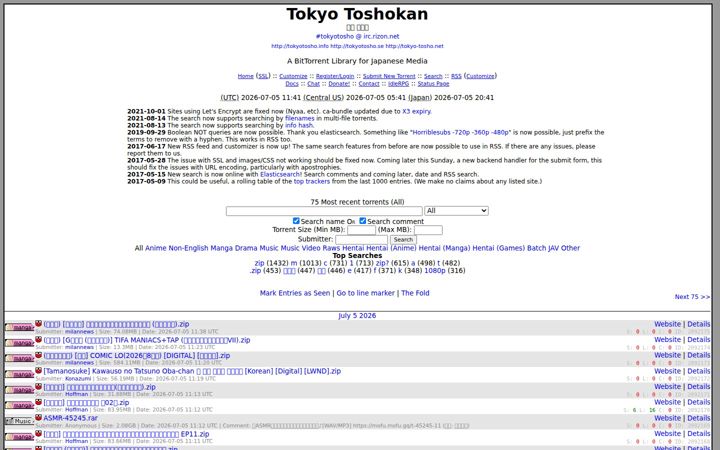
Task: Click manga badge of the 31.88MB Hoffman row
Action: pos(19,390)
